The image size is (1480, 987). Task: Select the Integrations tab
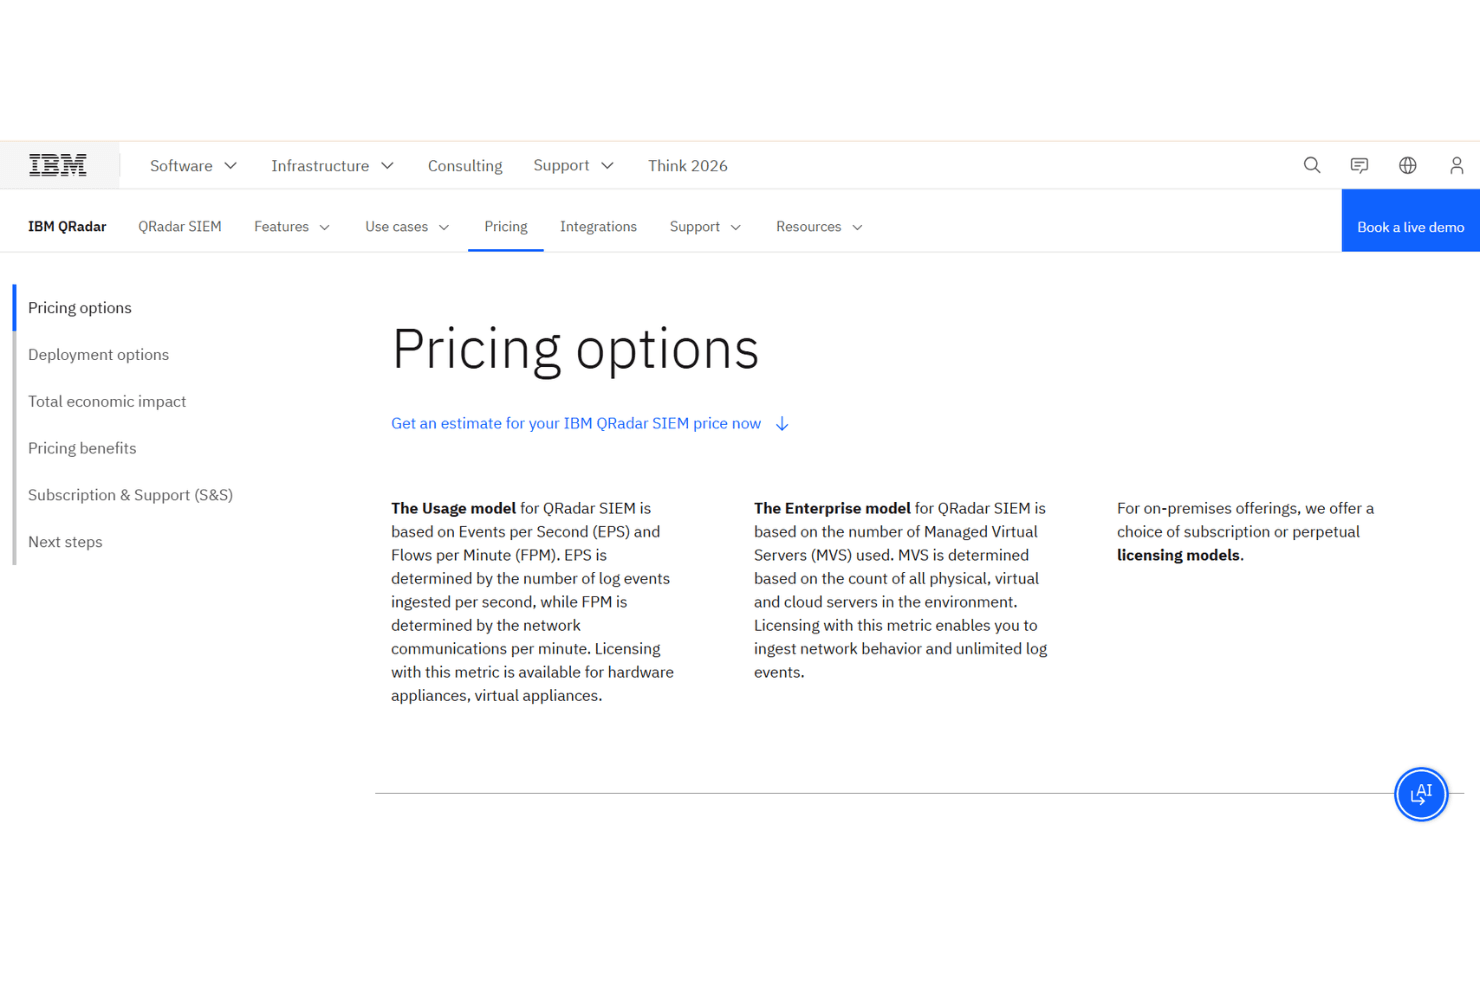(x=598, y=227)
